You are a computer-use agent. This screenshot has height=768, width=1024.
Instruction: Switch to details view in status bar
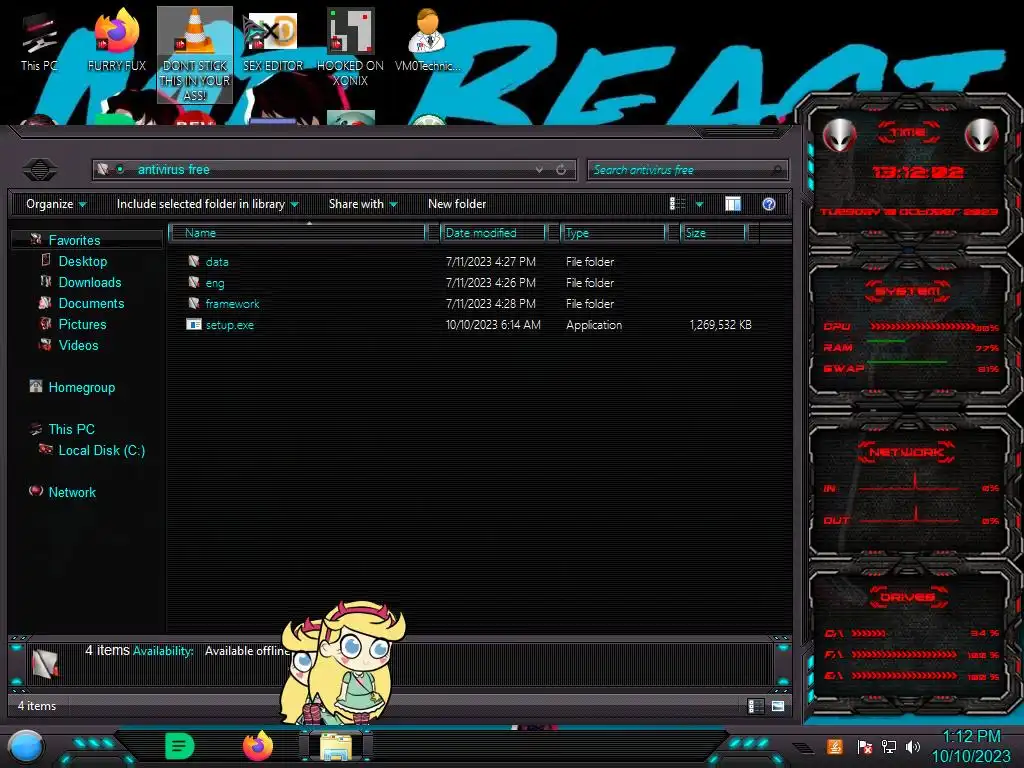click(x=756, y=706)
